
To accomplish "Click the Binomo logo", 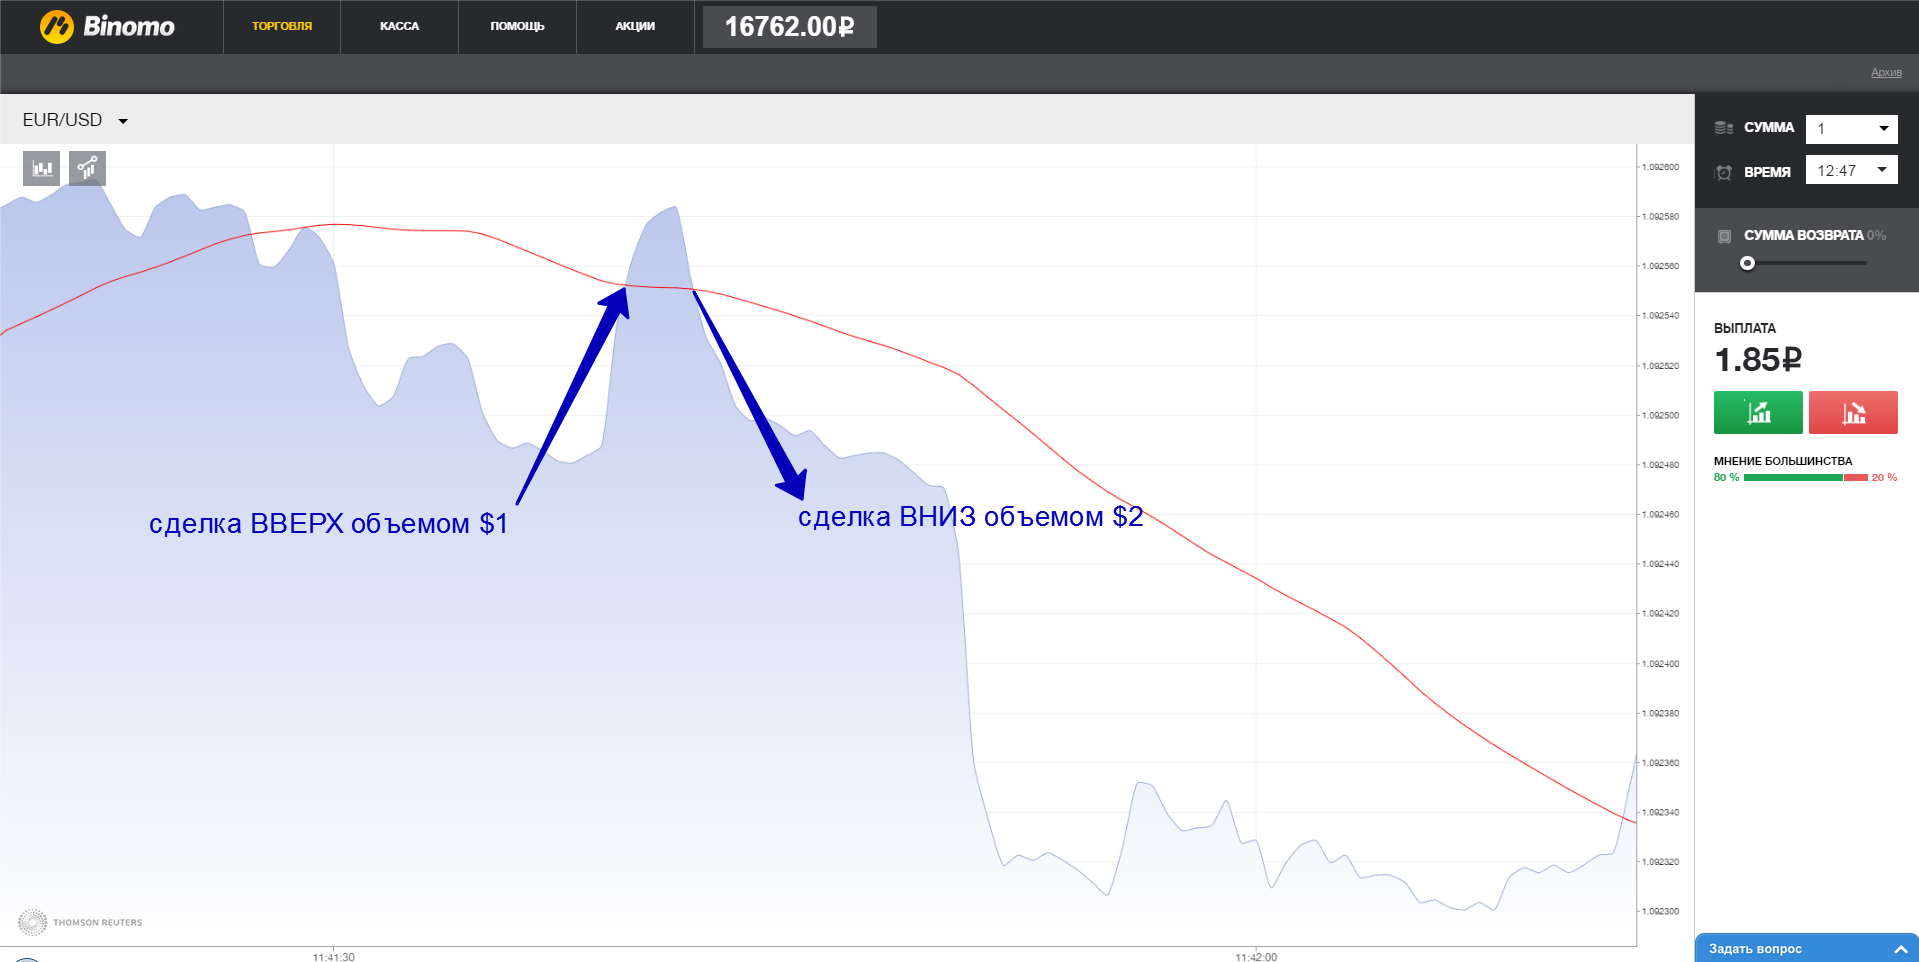I will coord(107,27).
